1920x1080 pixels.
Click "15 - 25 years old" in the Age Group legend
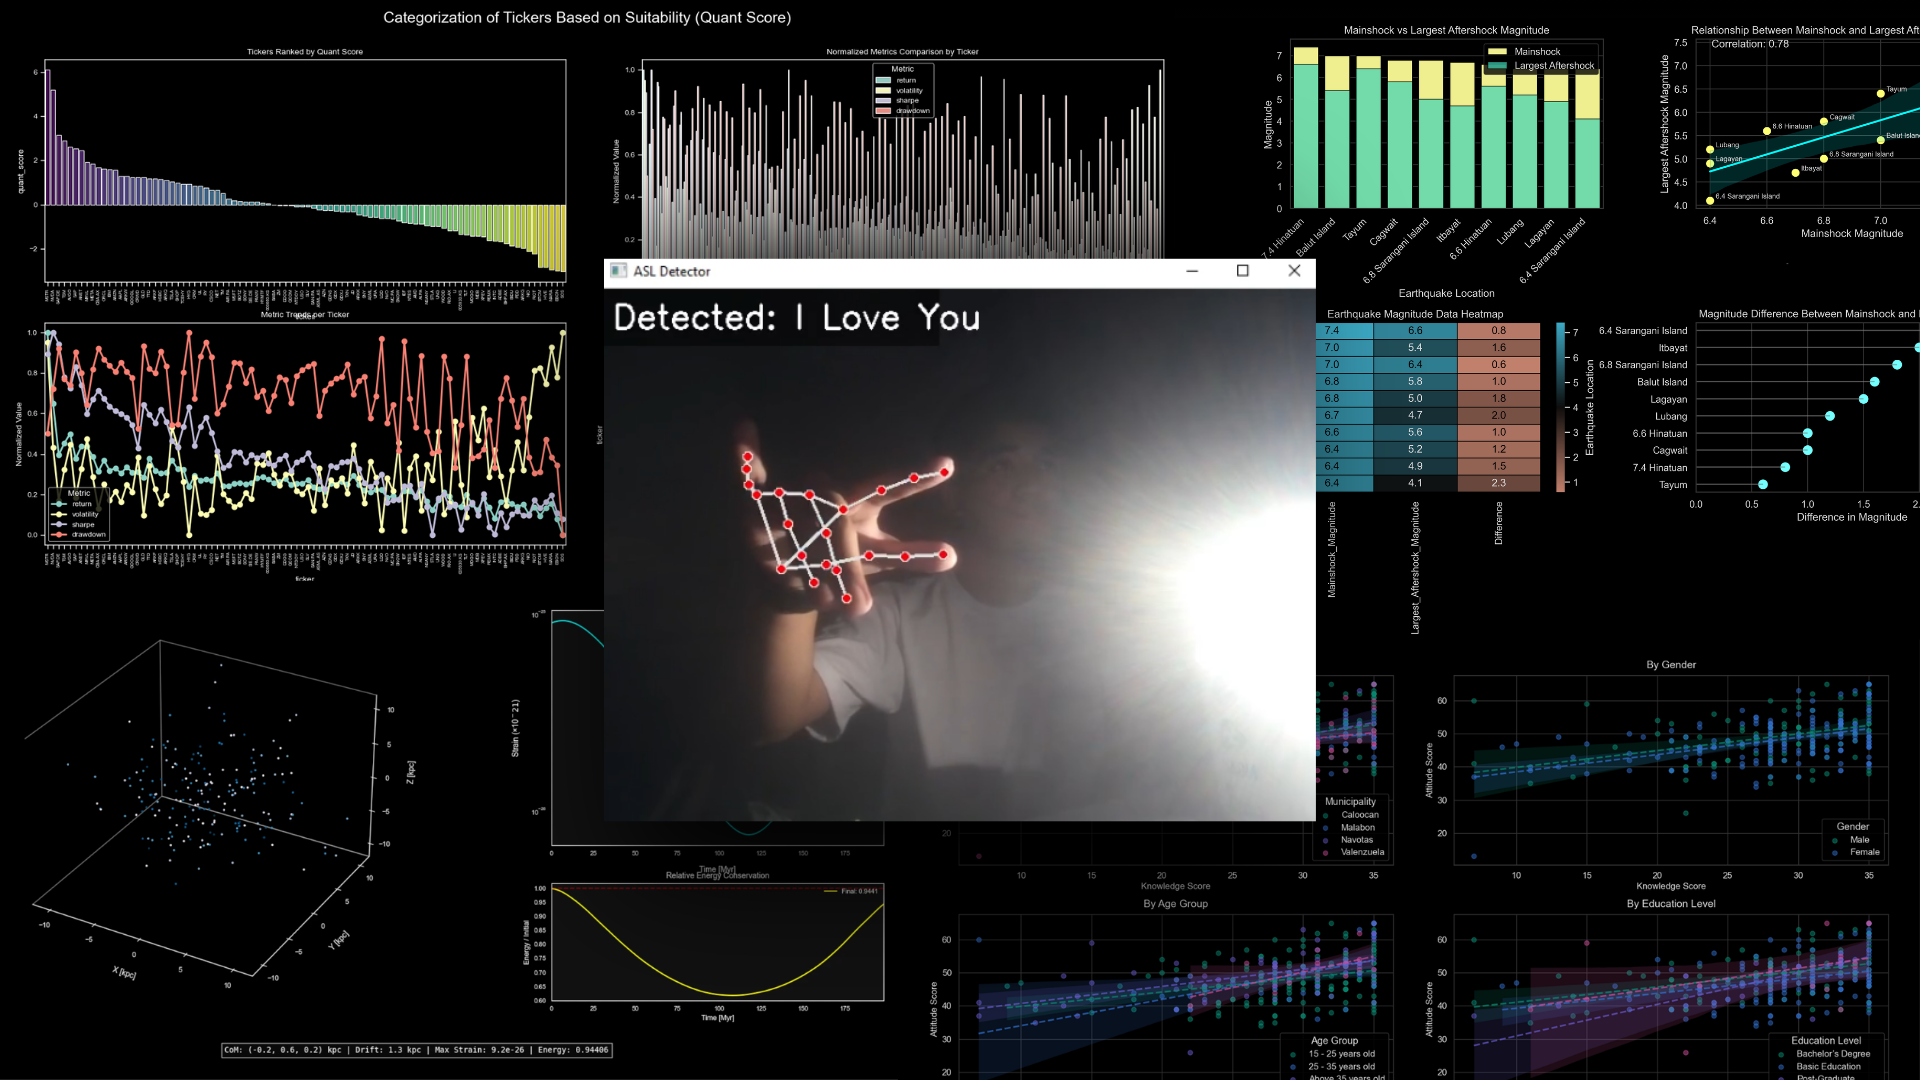[x=1342, y=1054]
